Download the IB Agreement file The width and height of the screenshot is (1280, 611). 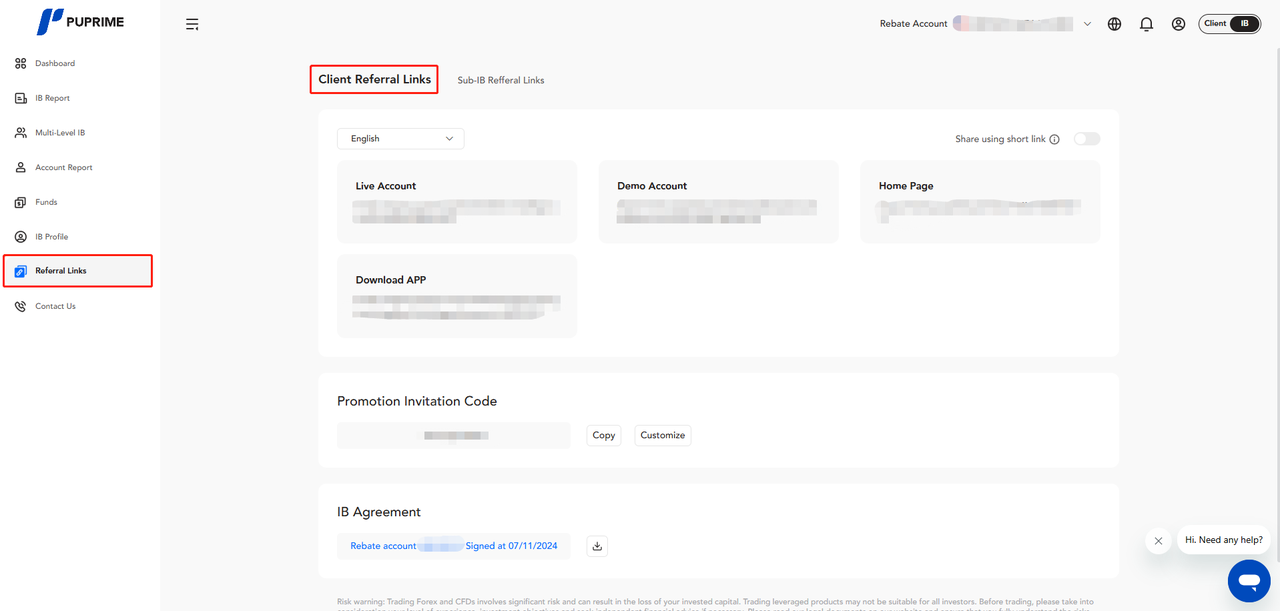coord(597,546)
